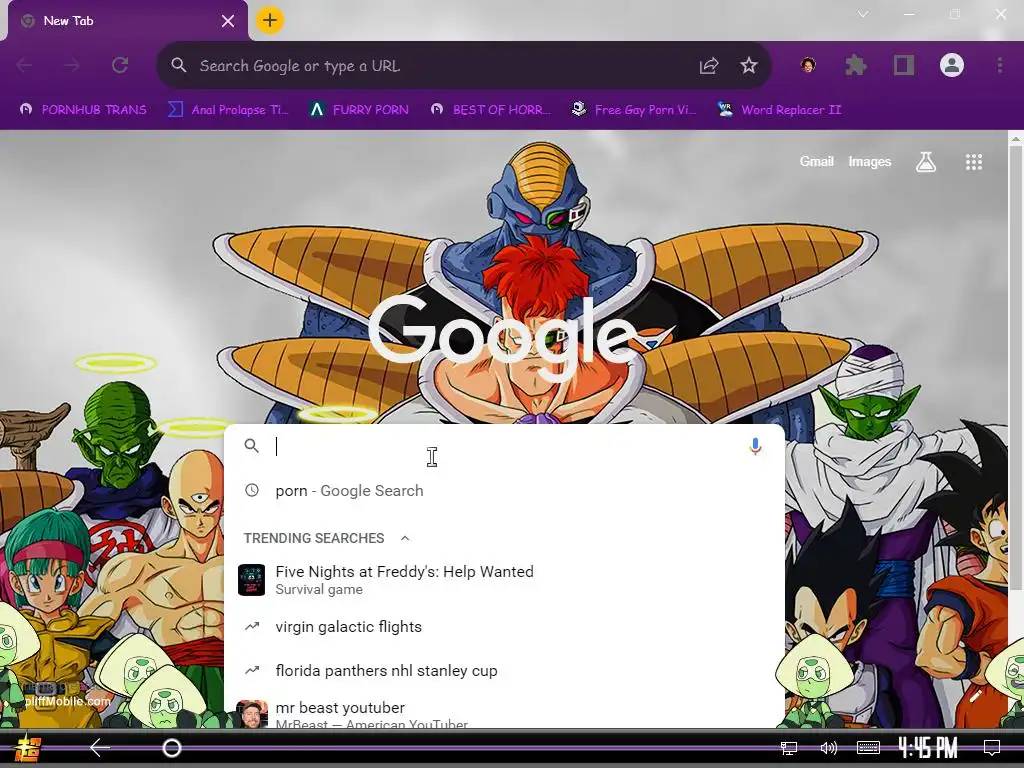The height and width of the screenshot is (768, 1024).
Task: Start voice search with the microphone icon
Action: 755,447
